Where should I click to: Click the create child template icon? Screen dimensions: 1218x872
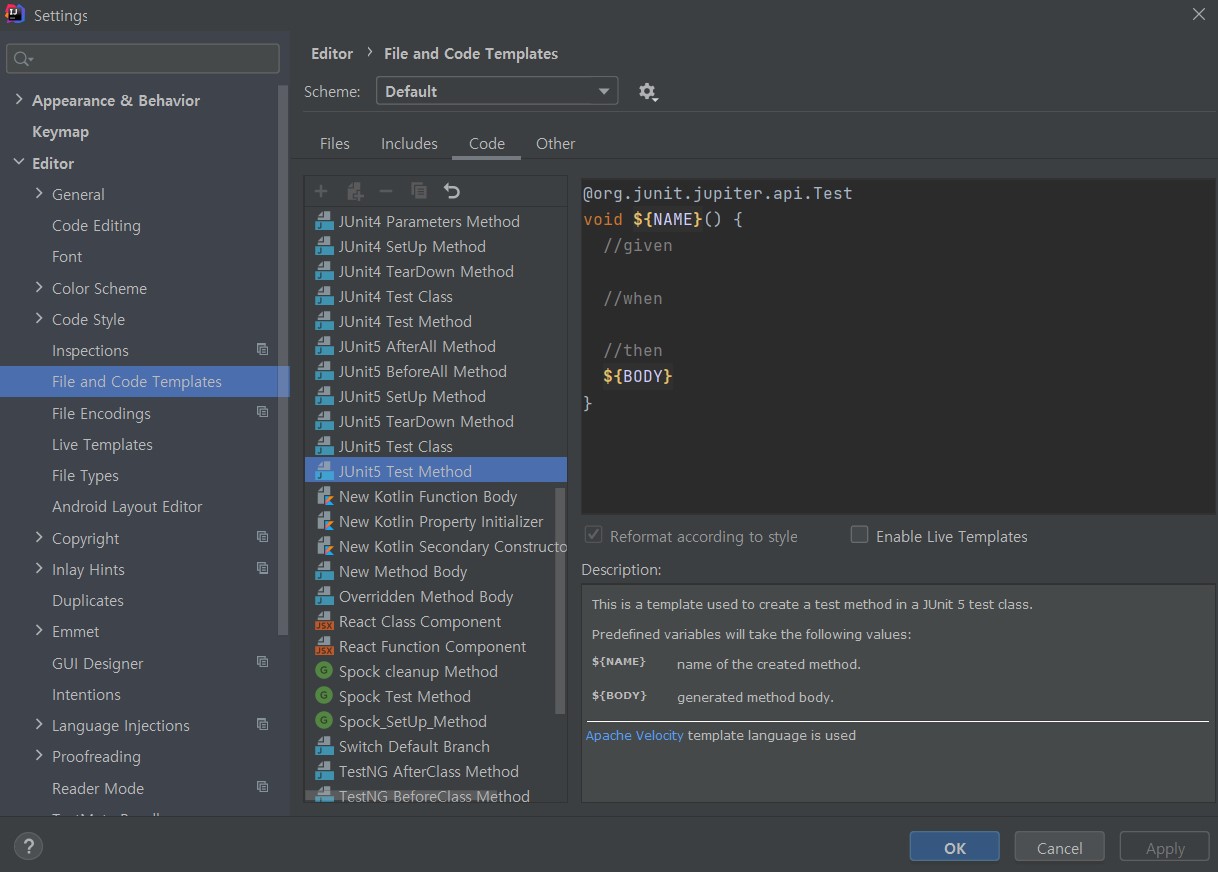point(354,191)
